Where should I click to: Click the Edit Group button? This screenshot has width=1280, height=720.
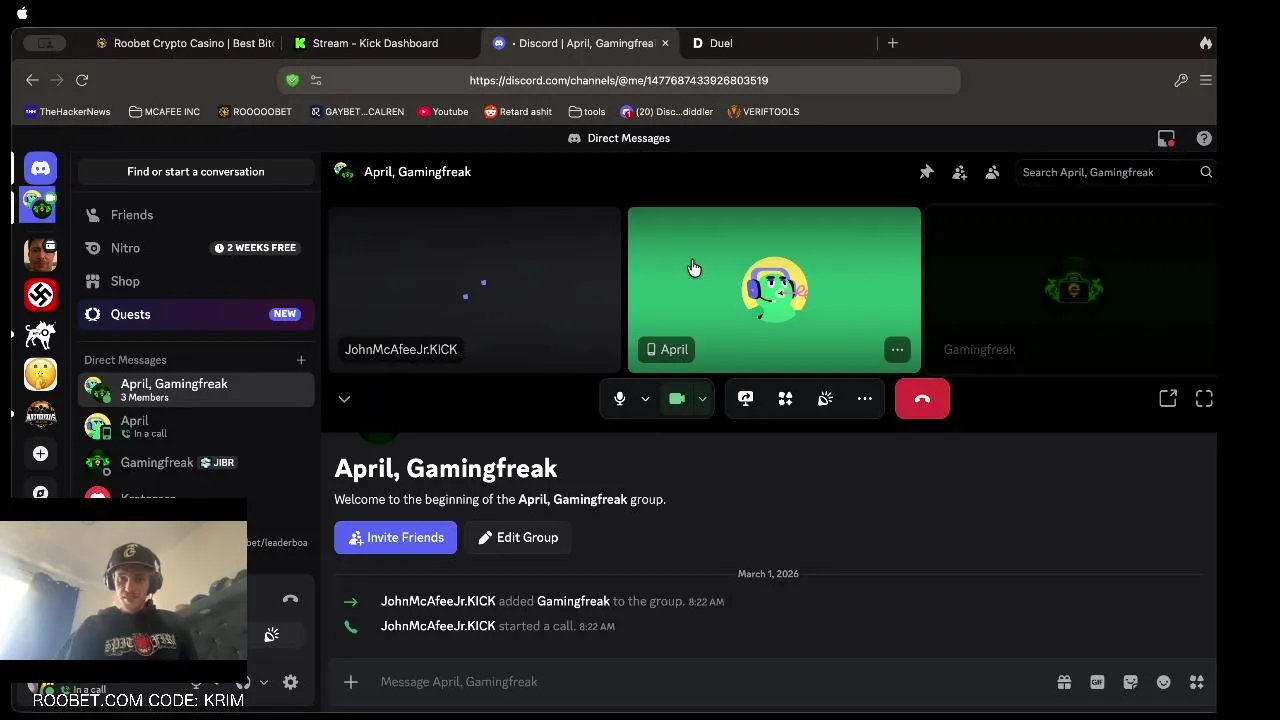coord(518,538)
